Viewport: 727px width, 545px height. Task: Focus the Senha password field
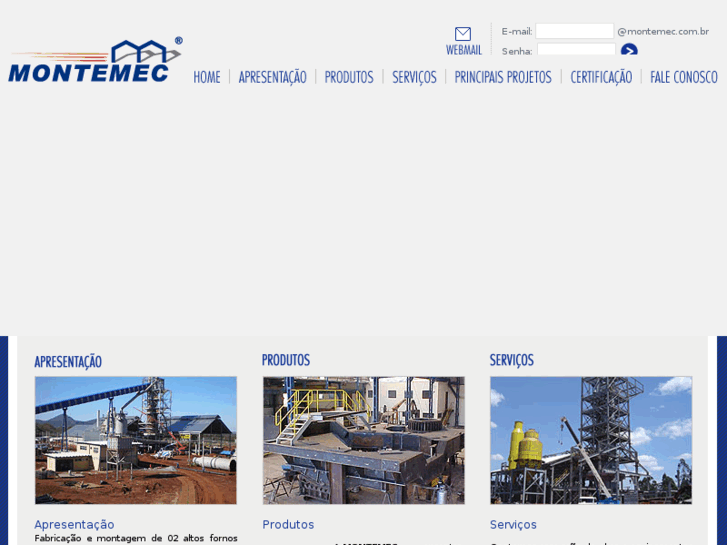coord(576,49)
